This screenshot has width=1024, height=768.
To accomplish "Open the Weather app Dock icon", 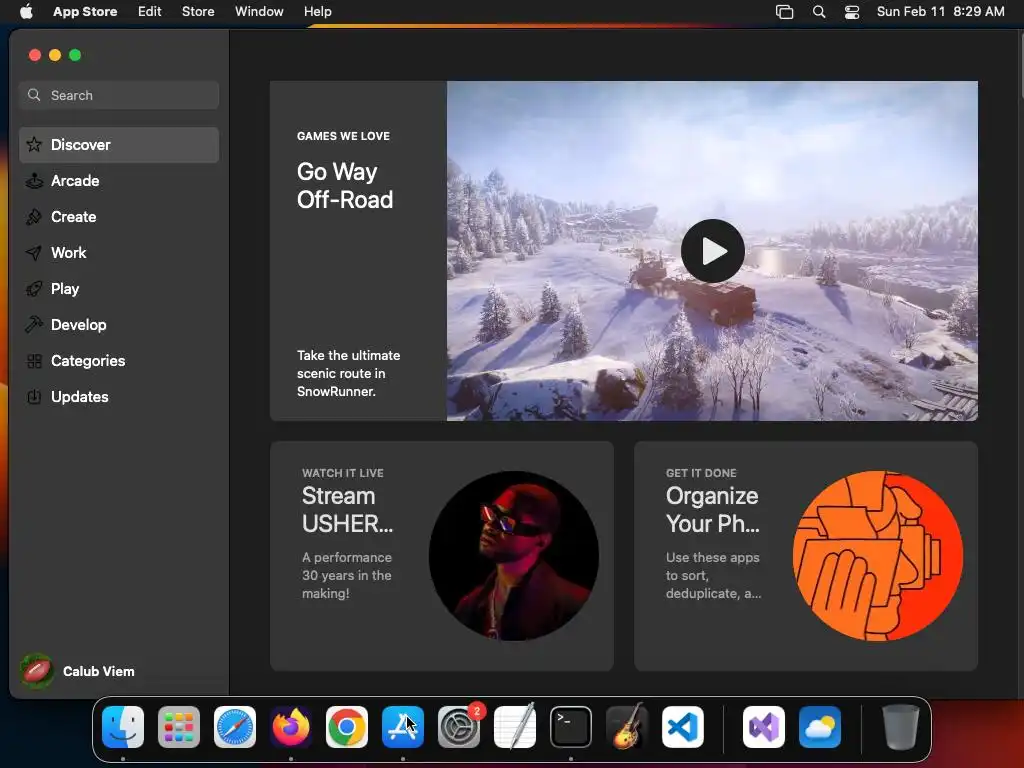I will click(820, 727).
